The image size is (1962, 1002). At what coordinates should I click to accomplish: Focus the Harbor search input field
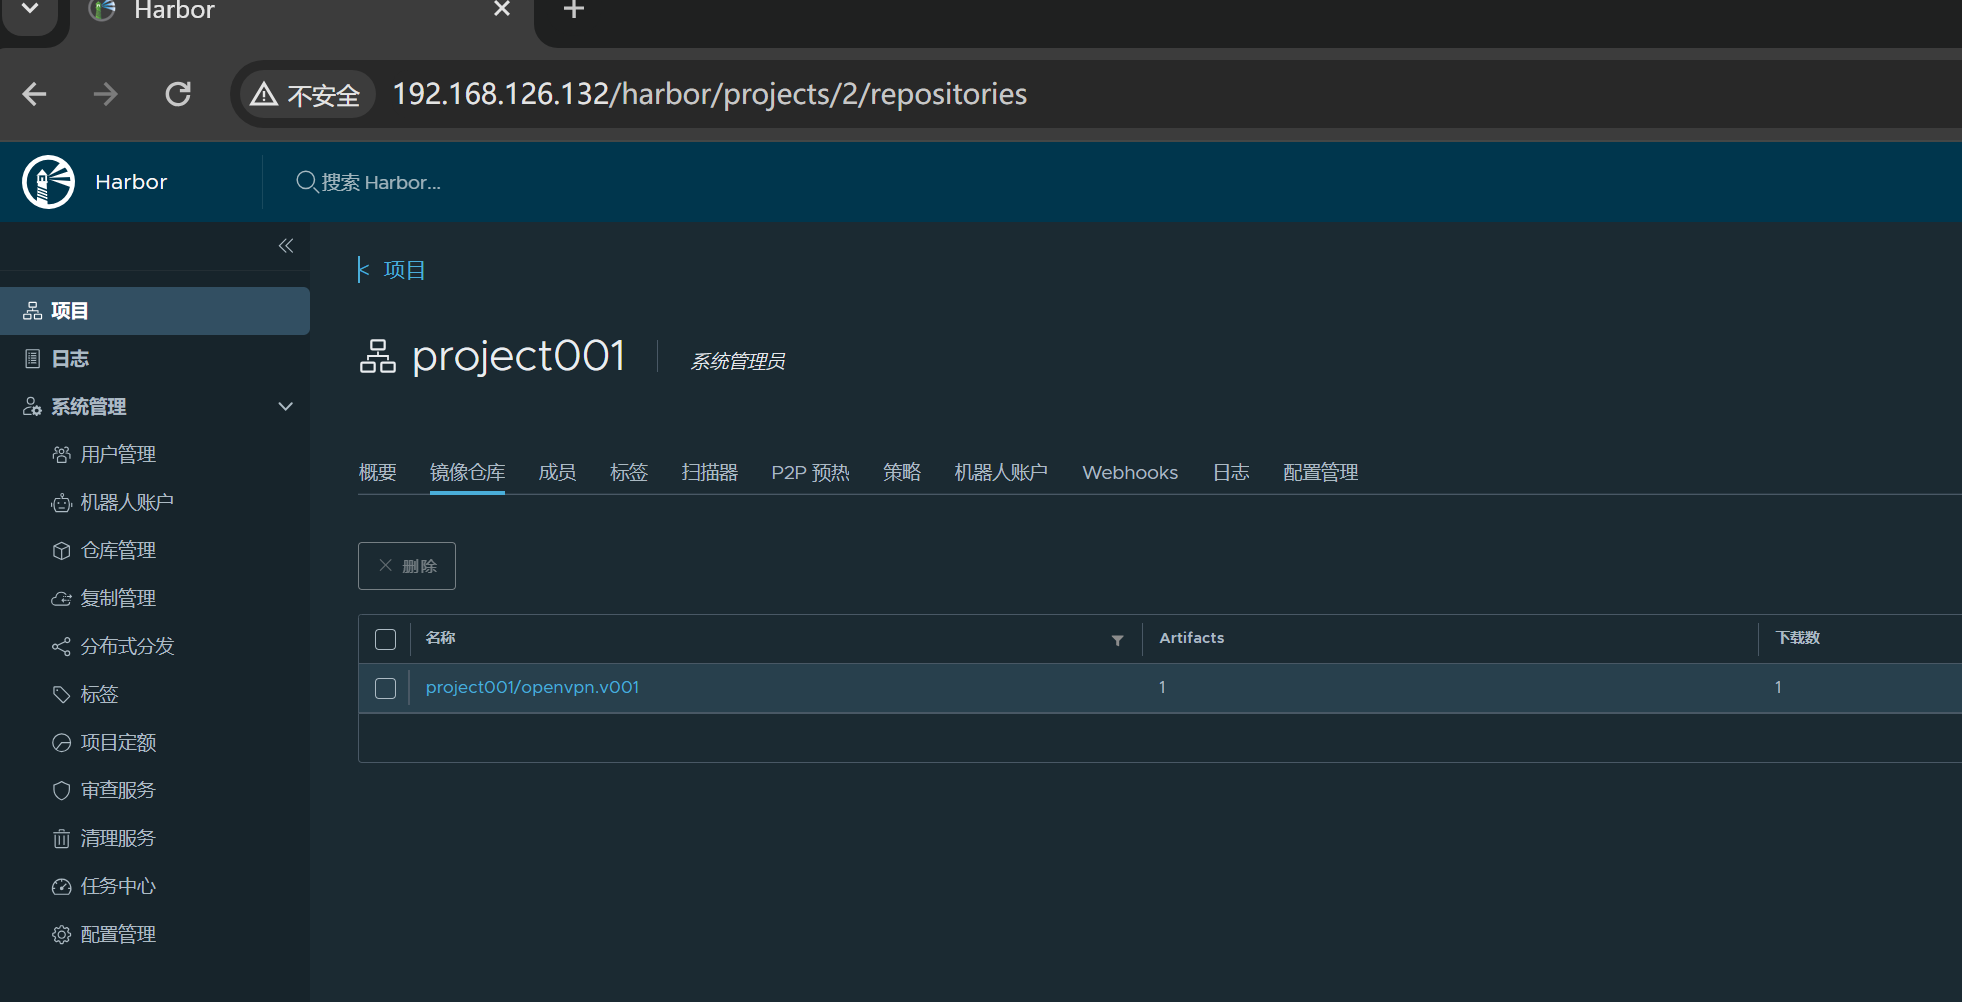pyautogui.click(x=400, y=182)
